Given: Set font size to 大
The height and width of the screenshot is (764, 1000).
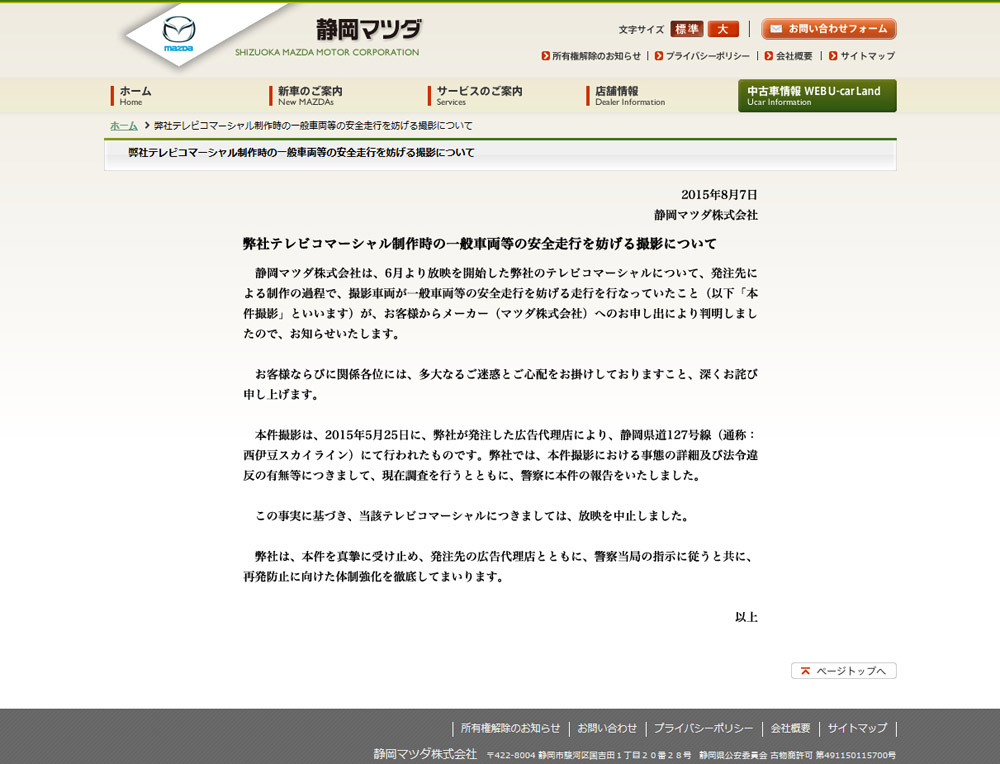Looking at the screenshot, I should coord(722,30).
